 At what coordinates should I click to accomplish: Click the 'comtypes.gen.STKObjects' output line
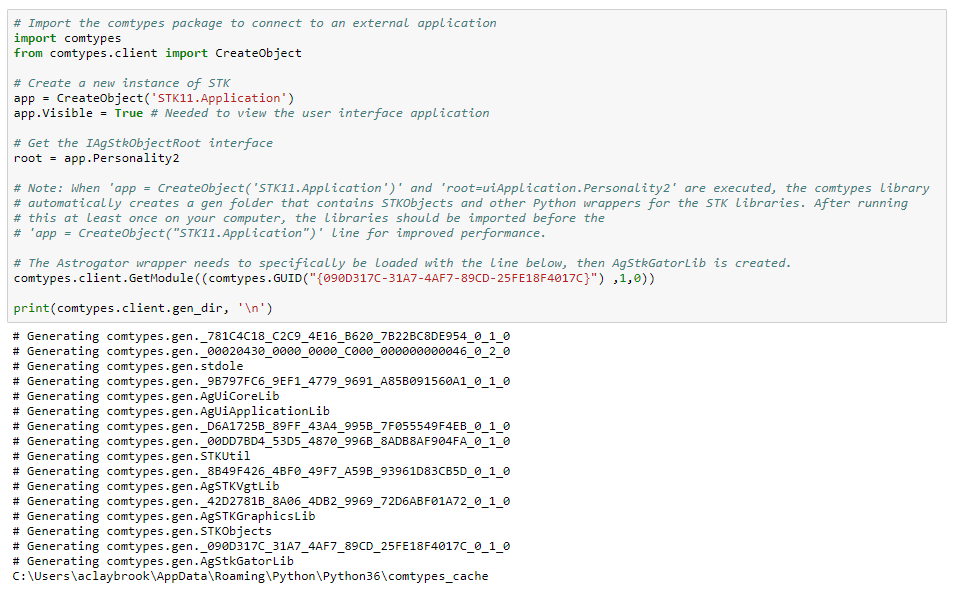pos(142,531)
